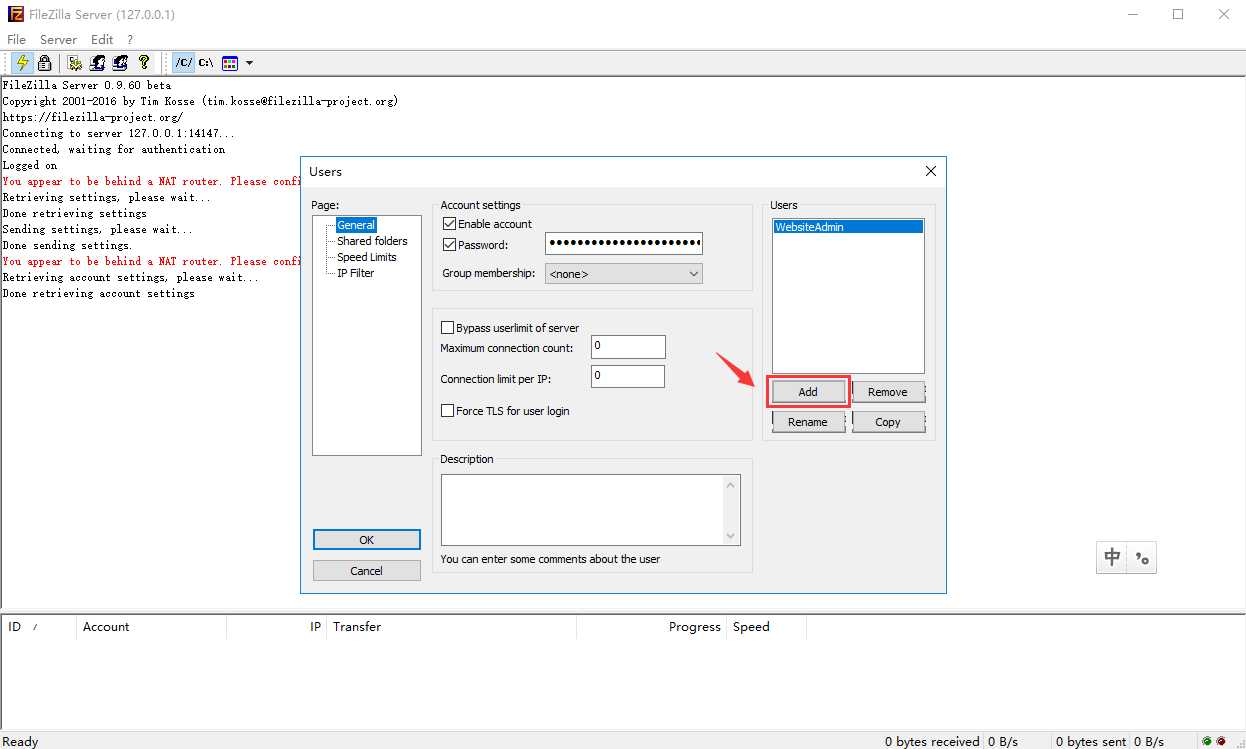Click the 'Logged on' log line
The width and height of the screenshot is (1246, 749).
click(x=30, y=166)
